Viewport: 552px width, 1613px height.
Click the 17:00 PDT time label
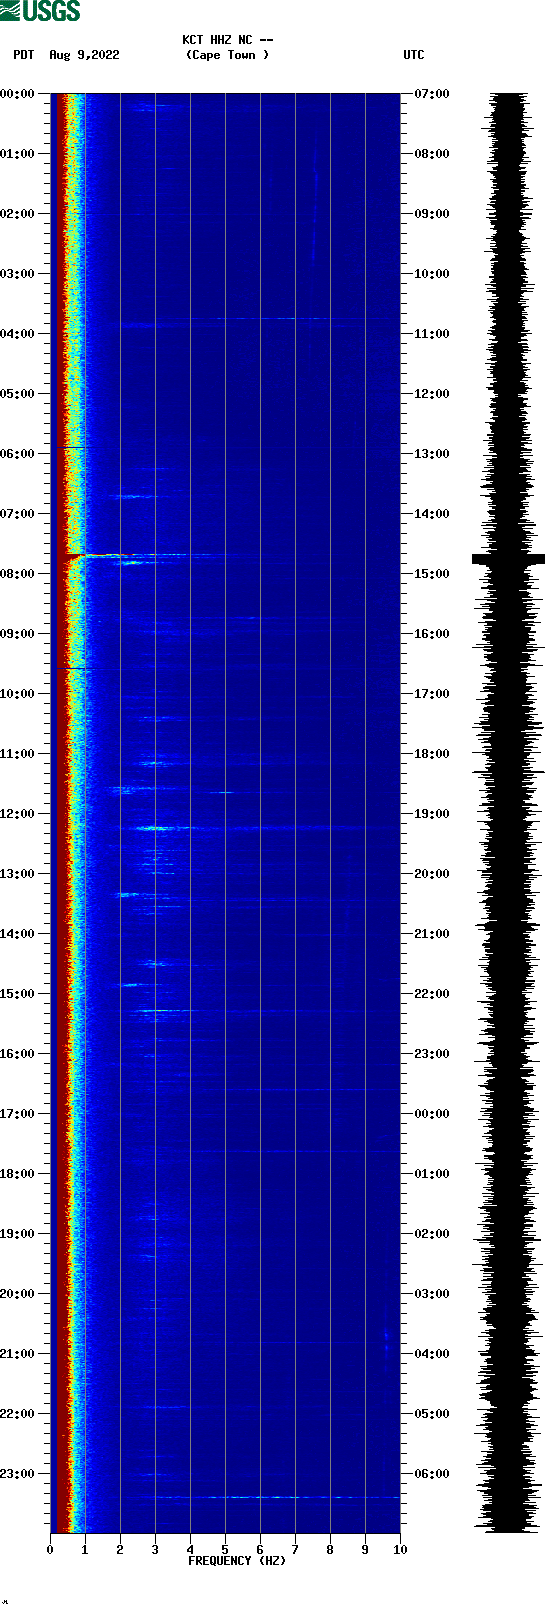(x=18, y=1114)
